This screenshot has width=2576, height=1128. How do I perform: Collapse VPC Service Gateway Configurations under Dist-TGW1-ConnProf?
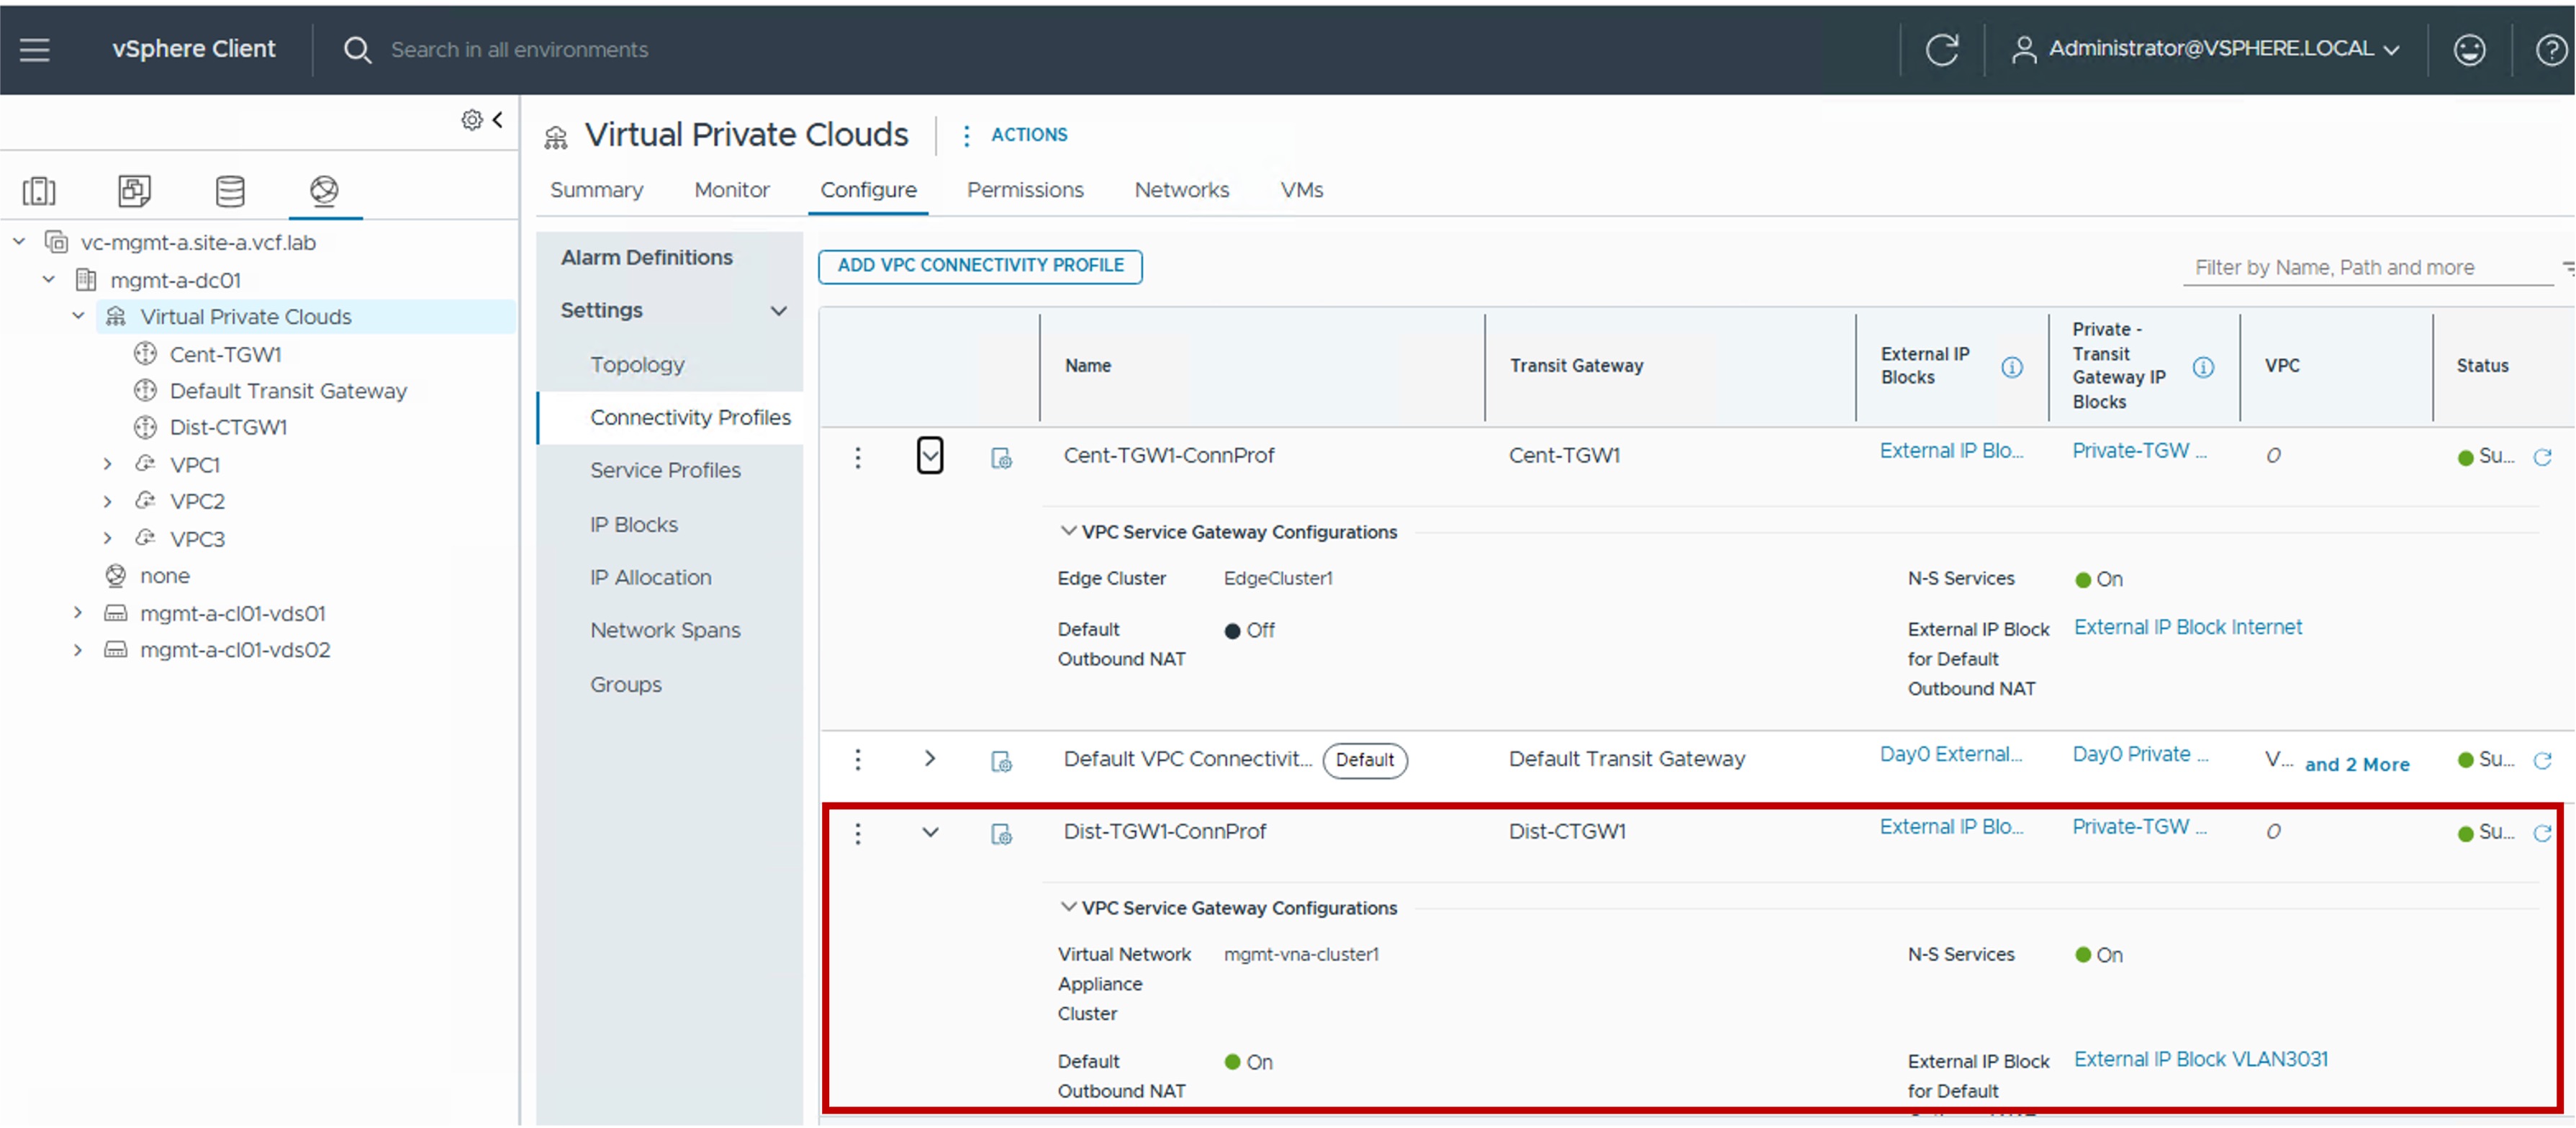click(x=1068, y=907)
